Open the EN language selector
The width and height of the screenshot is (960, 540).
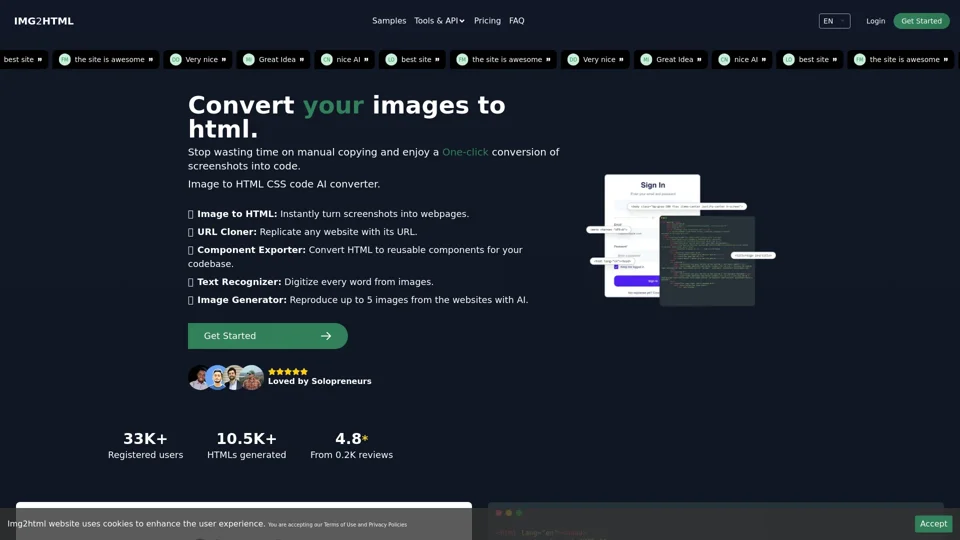pos(834,21)
